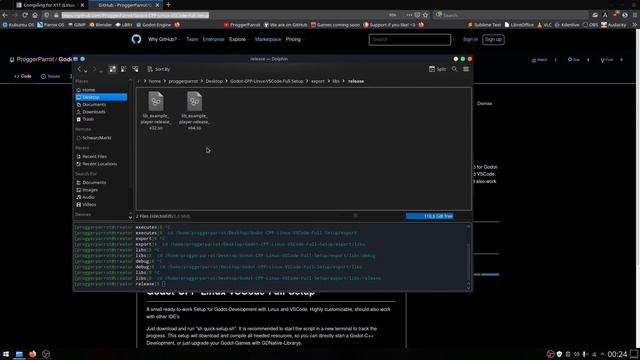The image size is (640, 360).
Task: Click the GitHub Octocat logo
Action: (136, 39)
